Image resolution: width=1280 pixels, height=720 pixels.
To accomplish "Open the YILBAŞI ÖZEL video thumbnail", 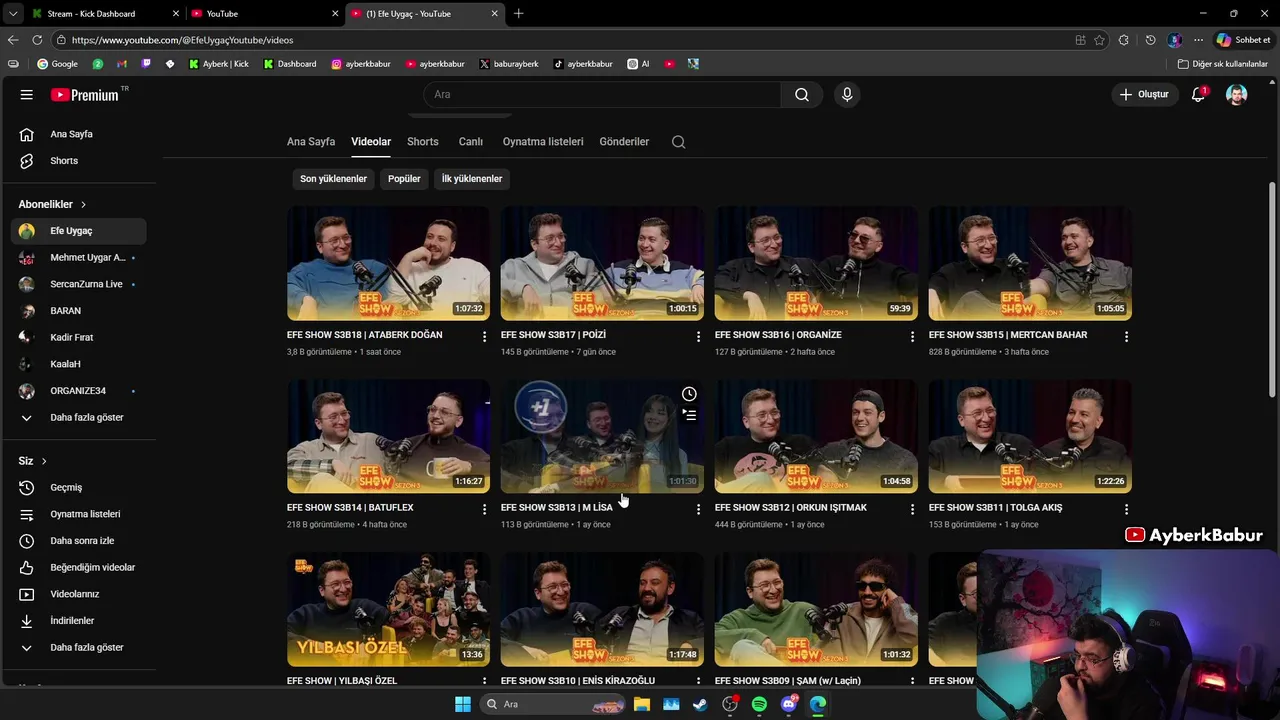I will click(388, 609).
